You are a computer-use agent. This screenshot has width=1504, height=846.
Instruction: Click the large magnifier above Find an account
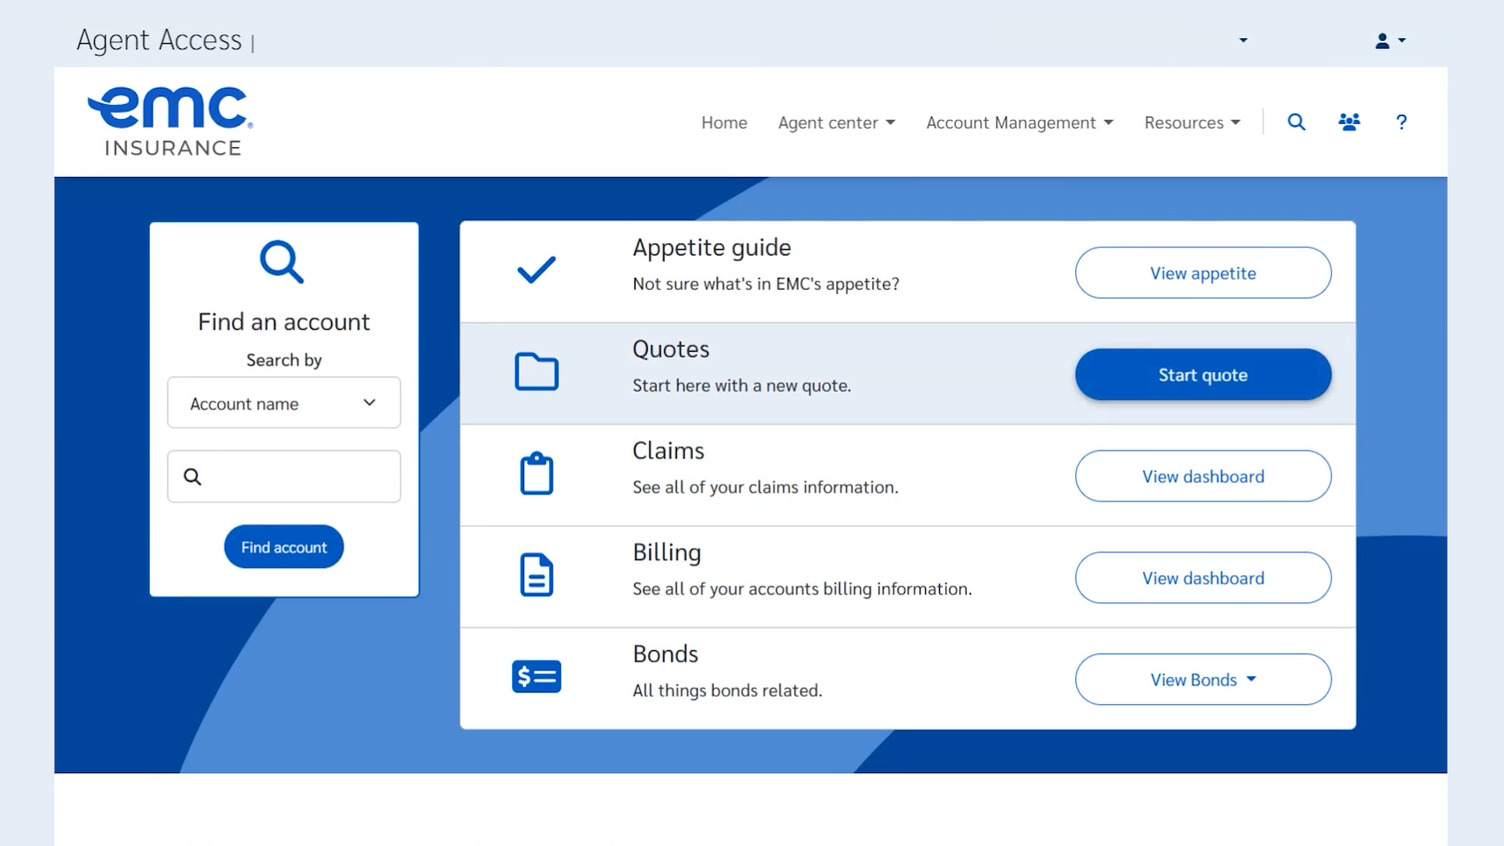click(282, 262)
